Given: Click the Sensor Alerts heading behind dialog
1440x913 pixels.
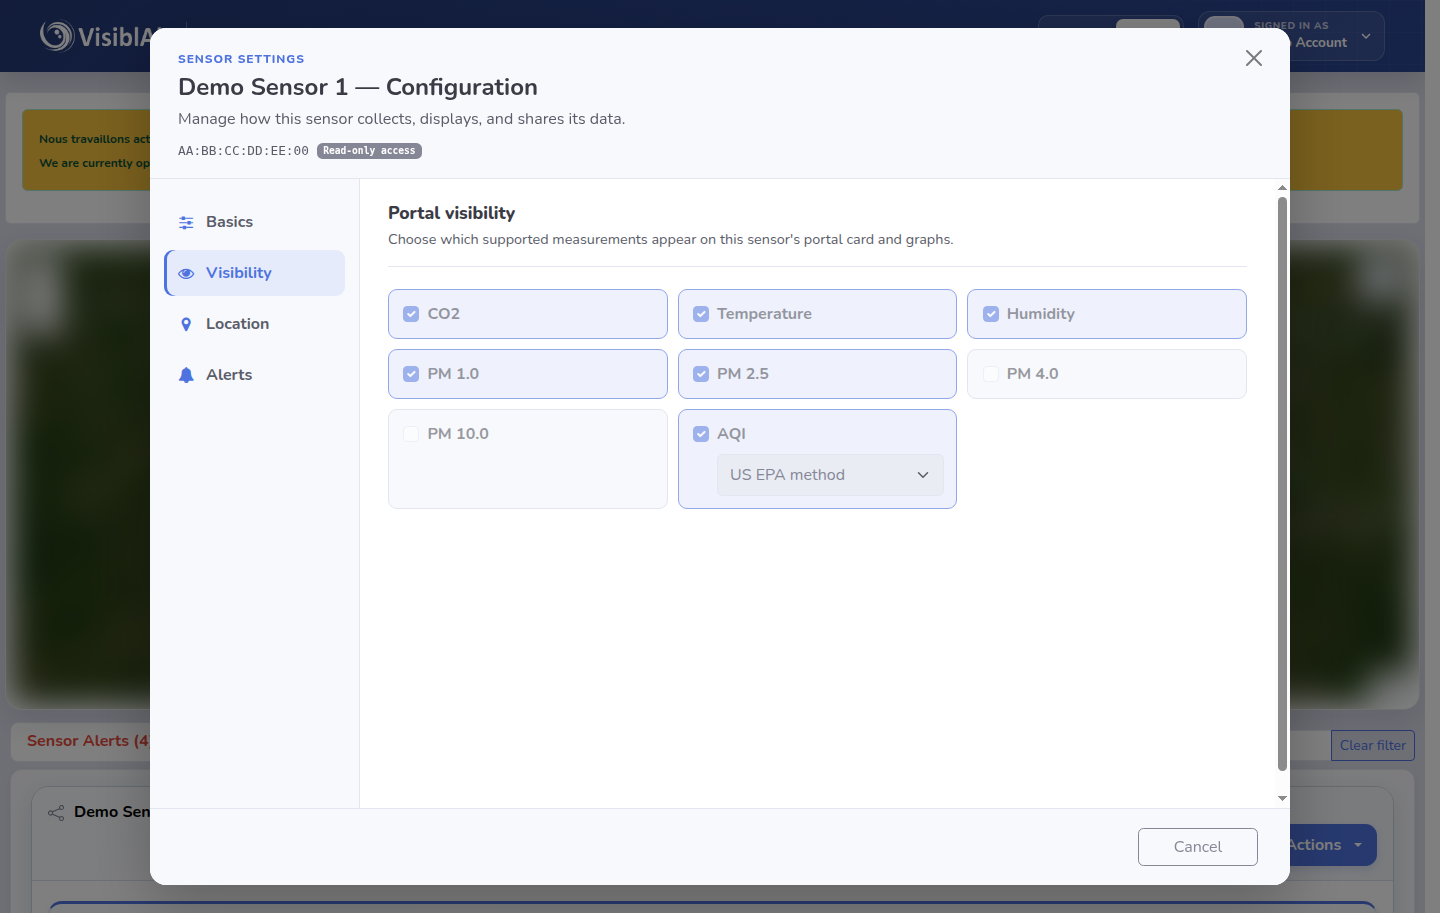Looking at the screenshot, I should (88, 741).
